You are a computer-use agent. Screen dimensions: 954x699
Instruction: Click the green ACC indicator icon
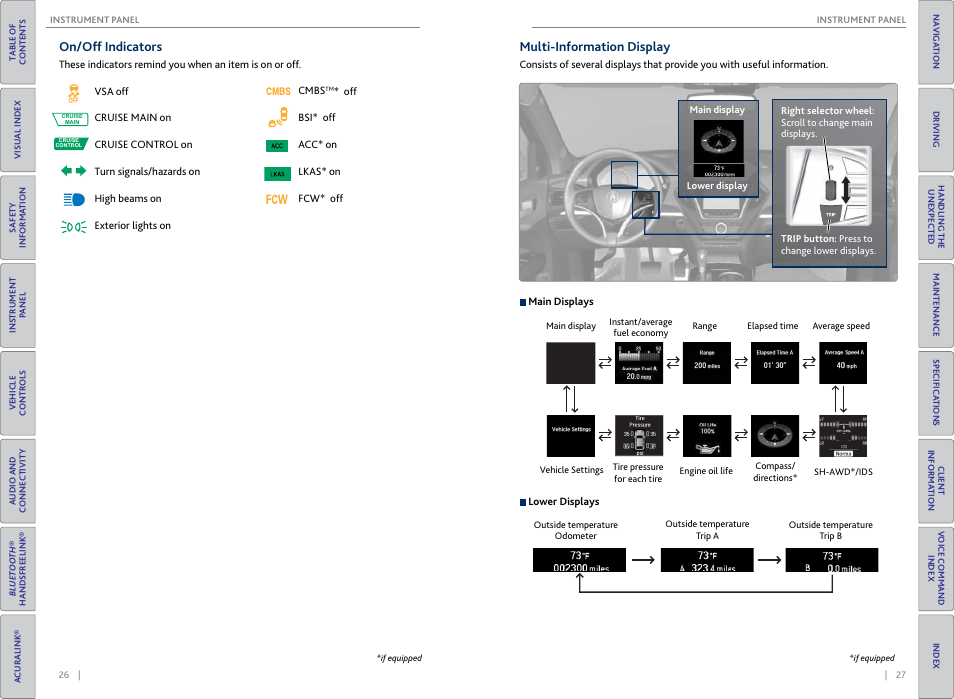pos(277,145)
